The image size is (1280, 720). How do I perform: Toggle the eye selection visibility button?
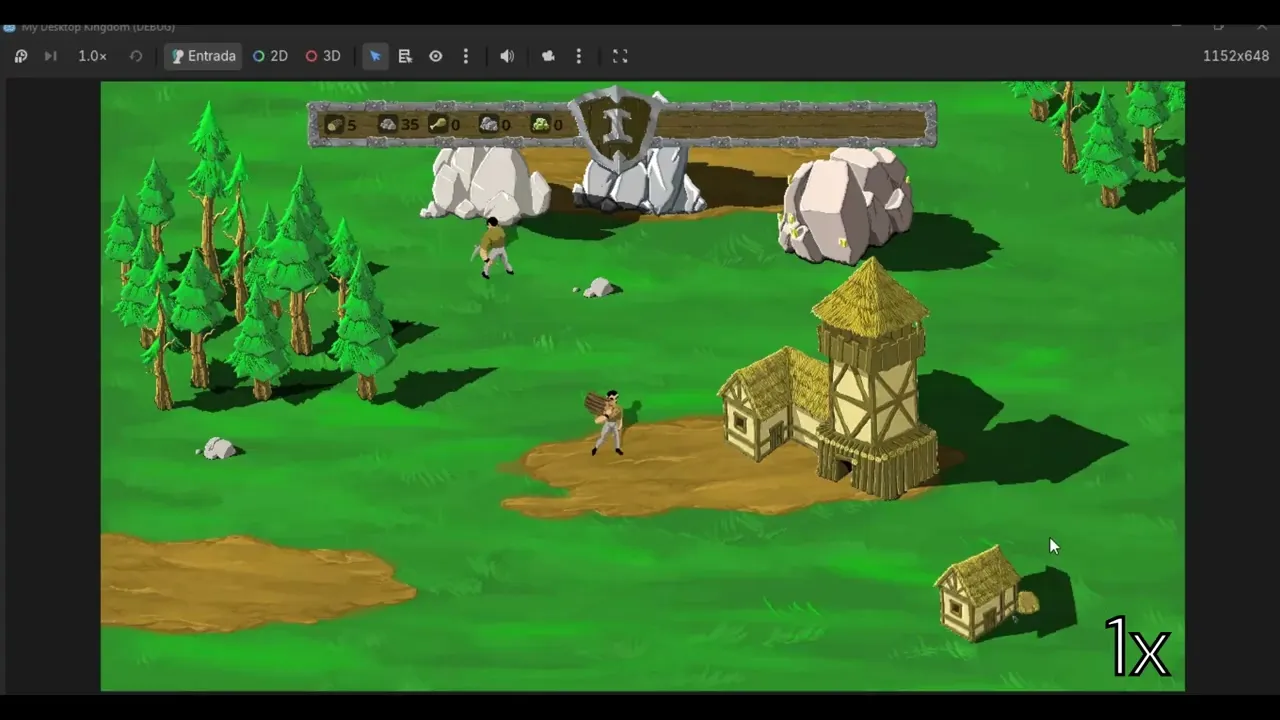tap(436, 56)
